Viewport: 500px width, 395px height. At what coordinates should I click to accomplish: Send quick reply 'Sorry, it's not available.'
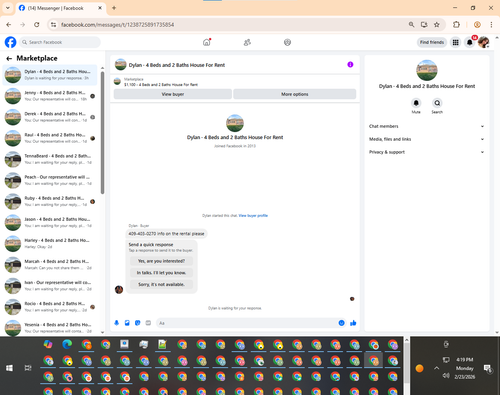point(161,284)
